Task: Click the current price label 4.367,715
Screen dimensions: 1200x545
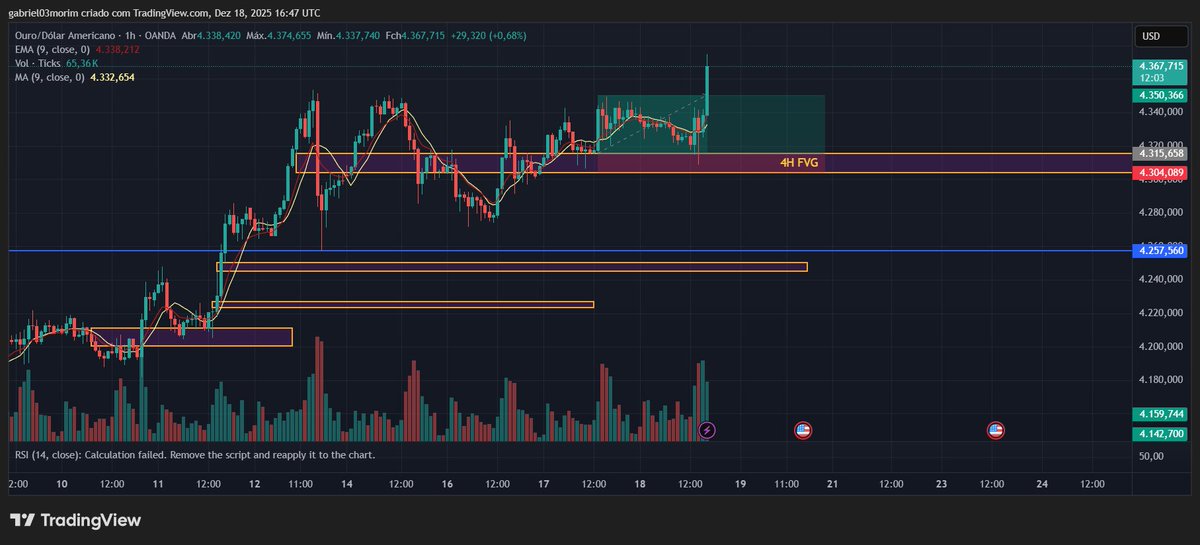Action: pyautogui.click(x=1160, y=66)
